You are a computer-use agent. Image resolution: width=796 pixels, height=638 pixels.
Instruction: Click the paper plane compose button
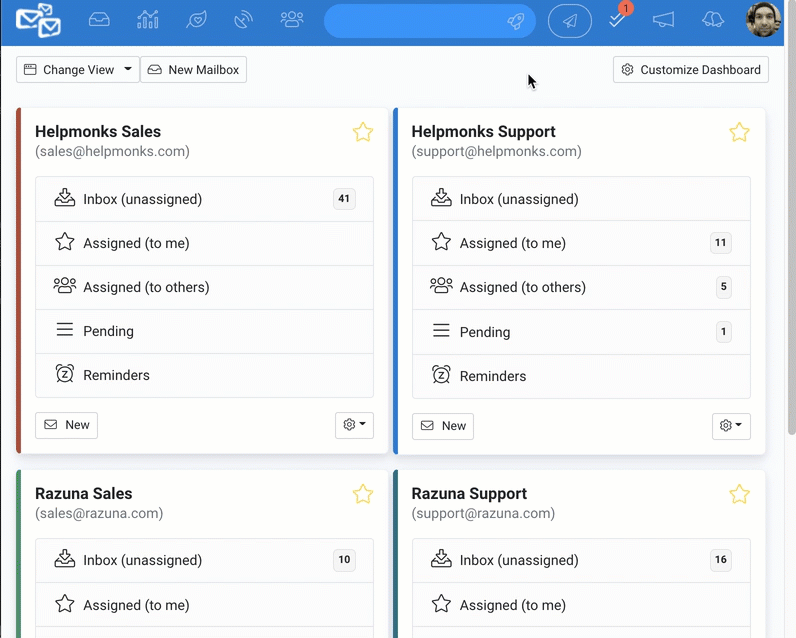[570, 21]
